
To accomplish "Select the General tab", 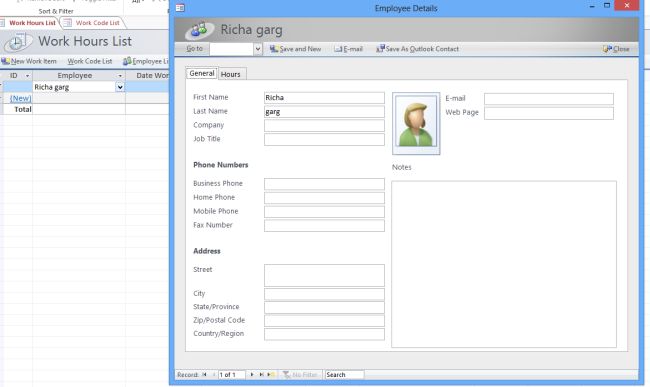I will 202,73.
